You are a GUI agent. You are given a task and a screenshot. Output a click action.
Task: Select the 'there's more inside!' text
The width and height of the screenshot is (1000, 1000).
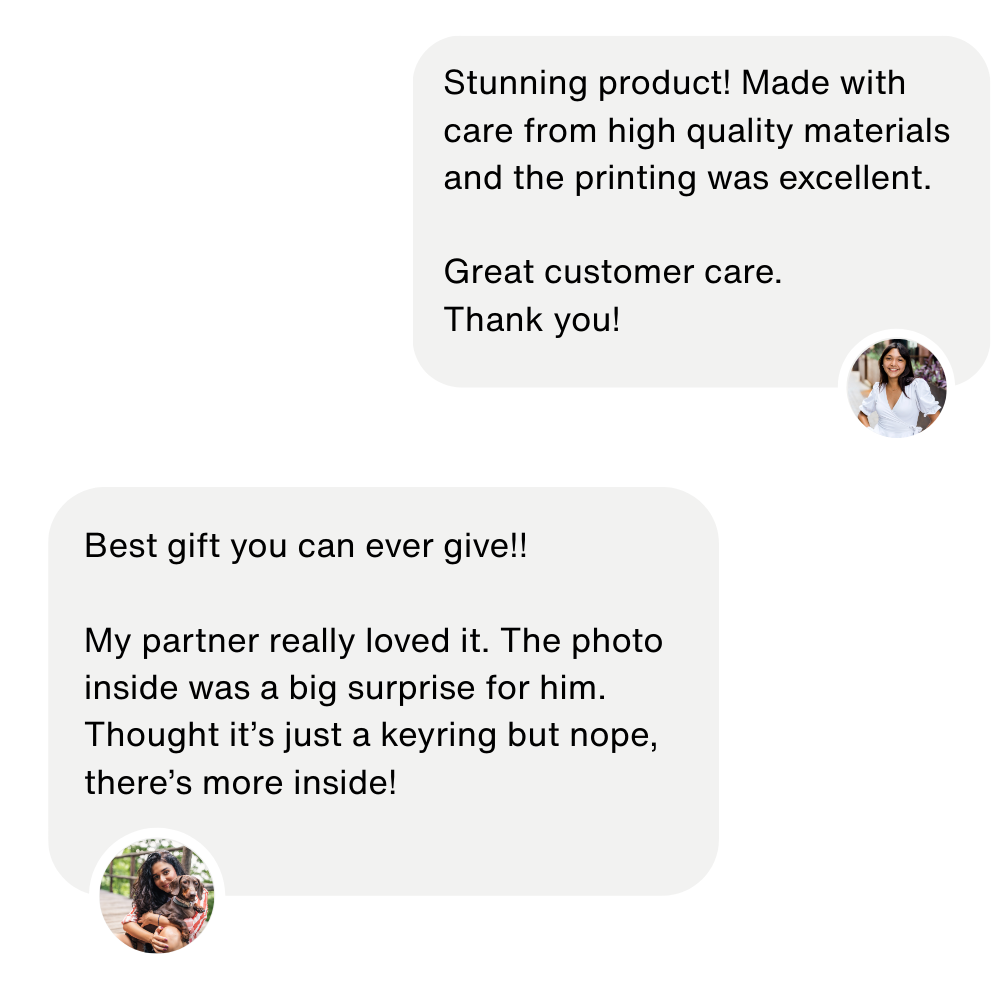240,783
